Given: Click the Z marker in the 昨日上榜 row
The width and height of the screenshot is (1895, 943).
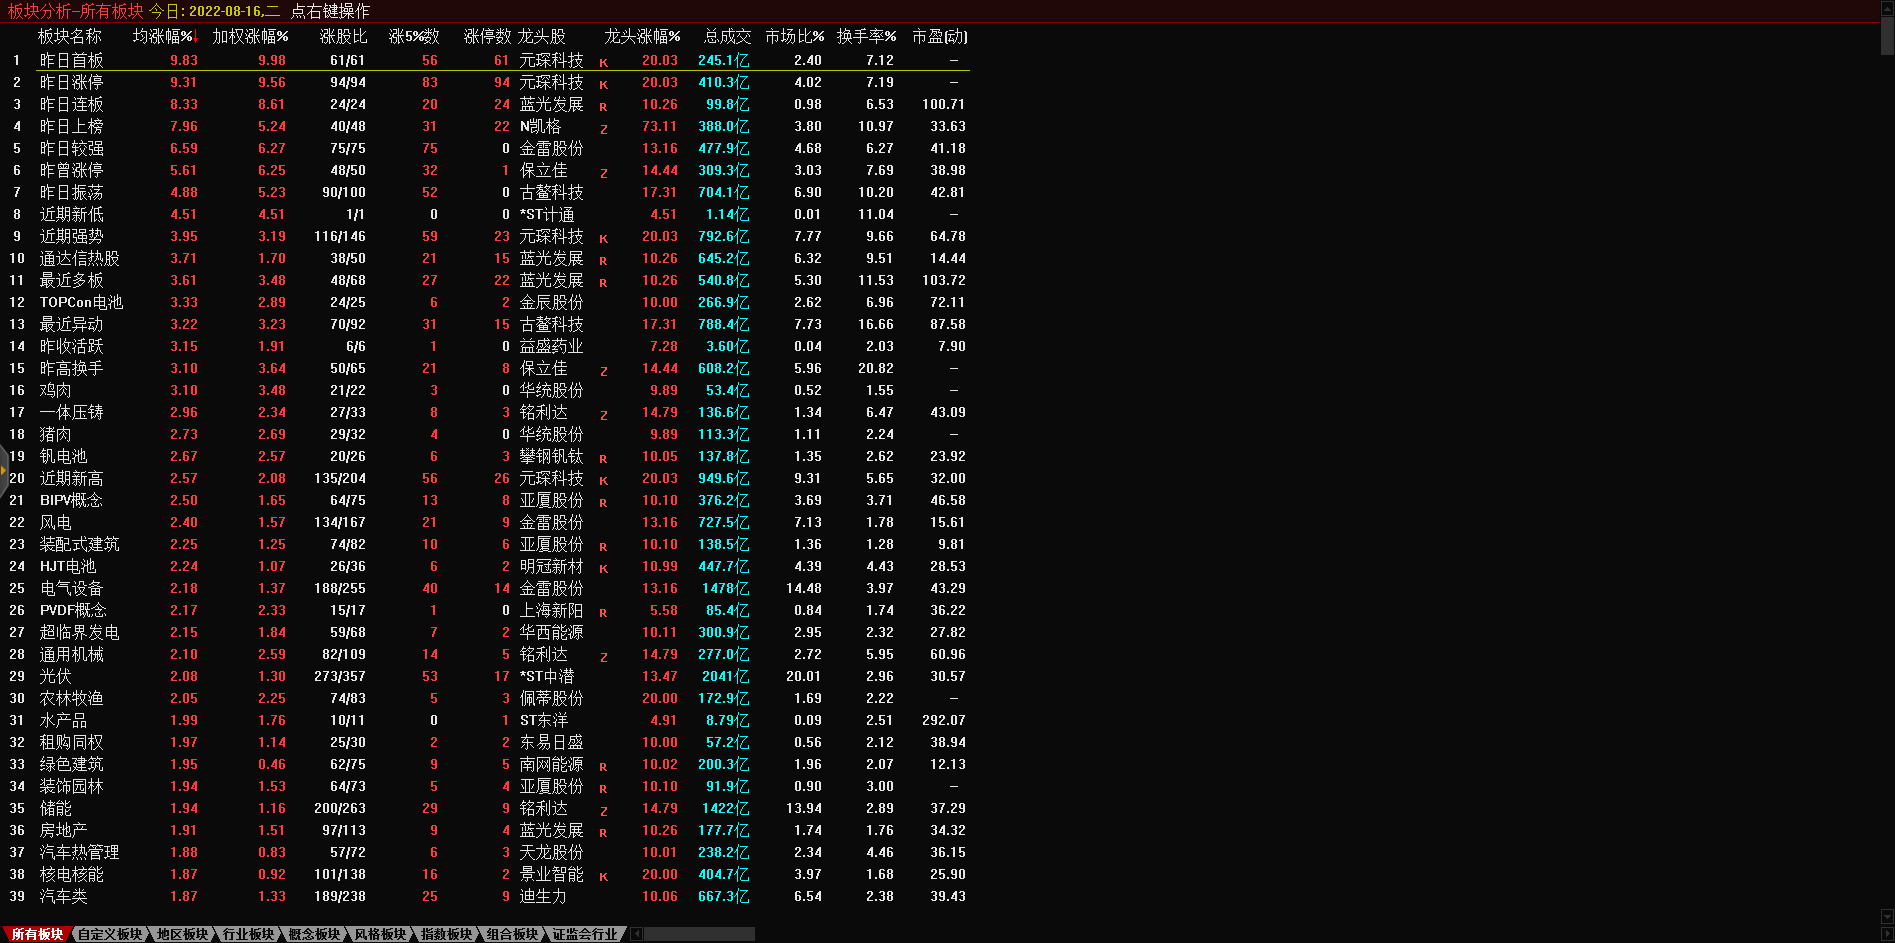Looking at the screenshot, I should coord(603,128).
